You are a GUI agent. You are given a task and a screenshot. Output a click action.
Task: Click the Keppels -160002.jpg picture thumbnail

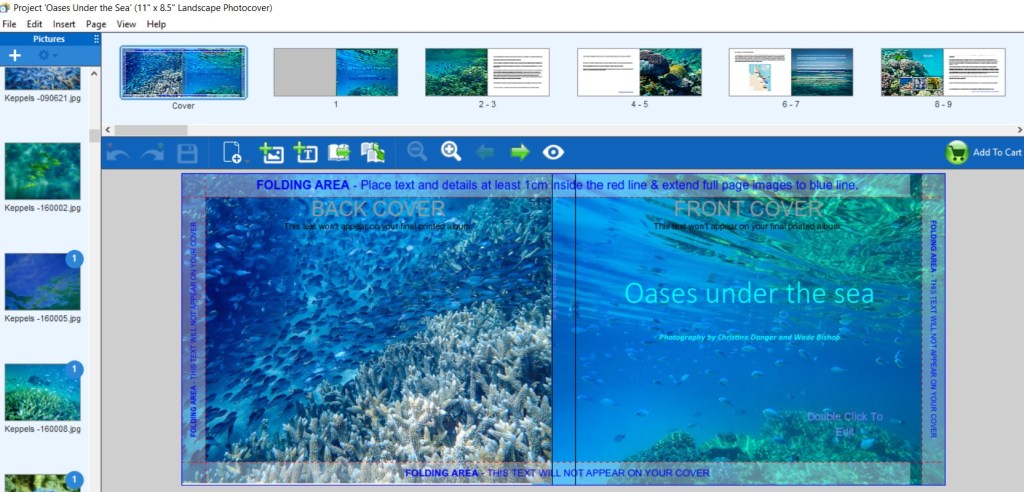[x=42, y=171]
